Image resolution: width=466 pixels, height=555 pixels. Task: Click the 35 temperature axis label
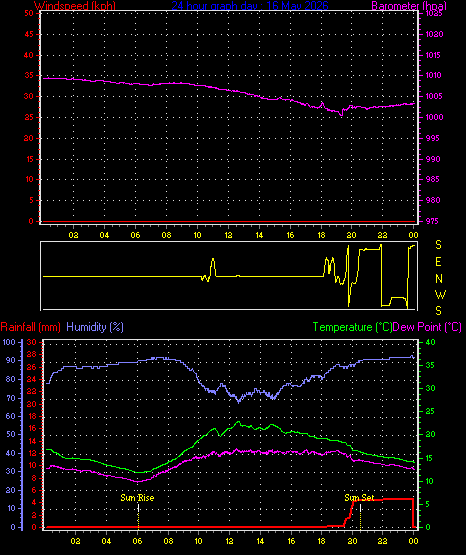tap(430, 365)
